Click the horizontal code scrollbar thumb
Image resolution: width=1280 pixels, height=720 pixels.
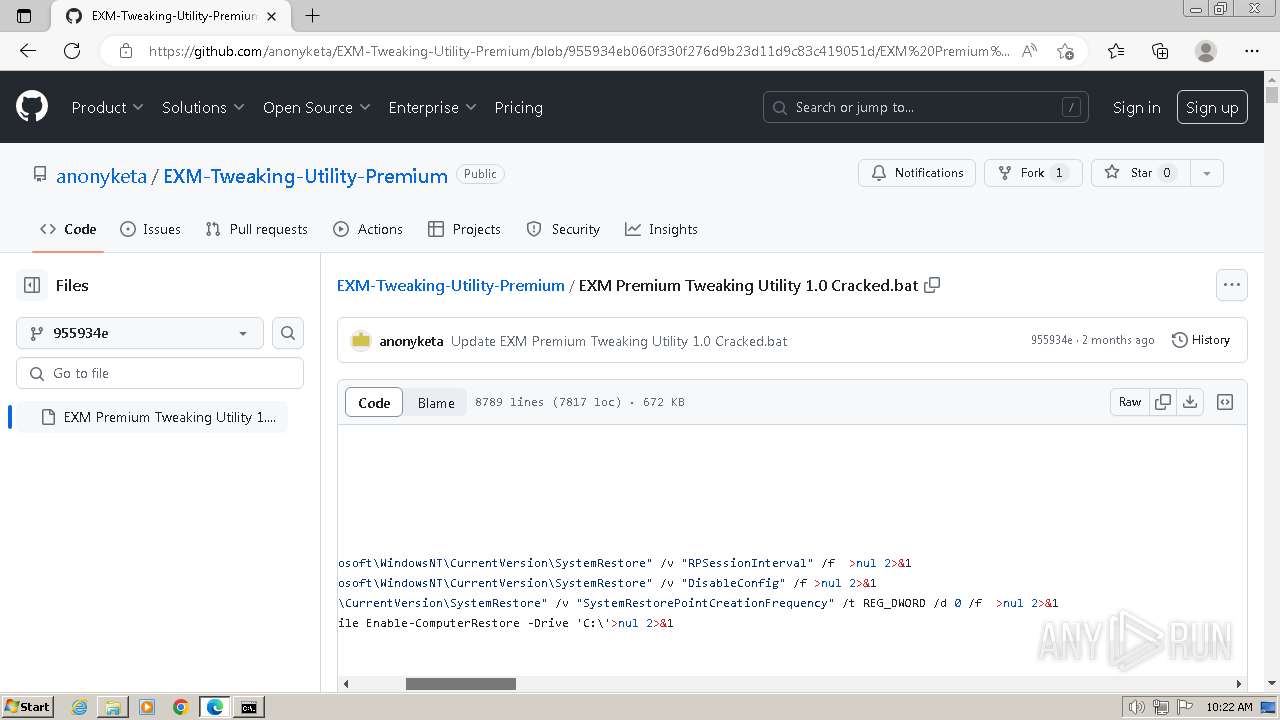click(460, 684)
